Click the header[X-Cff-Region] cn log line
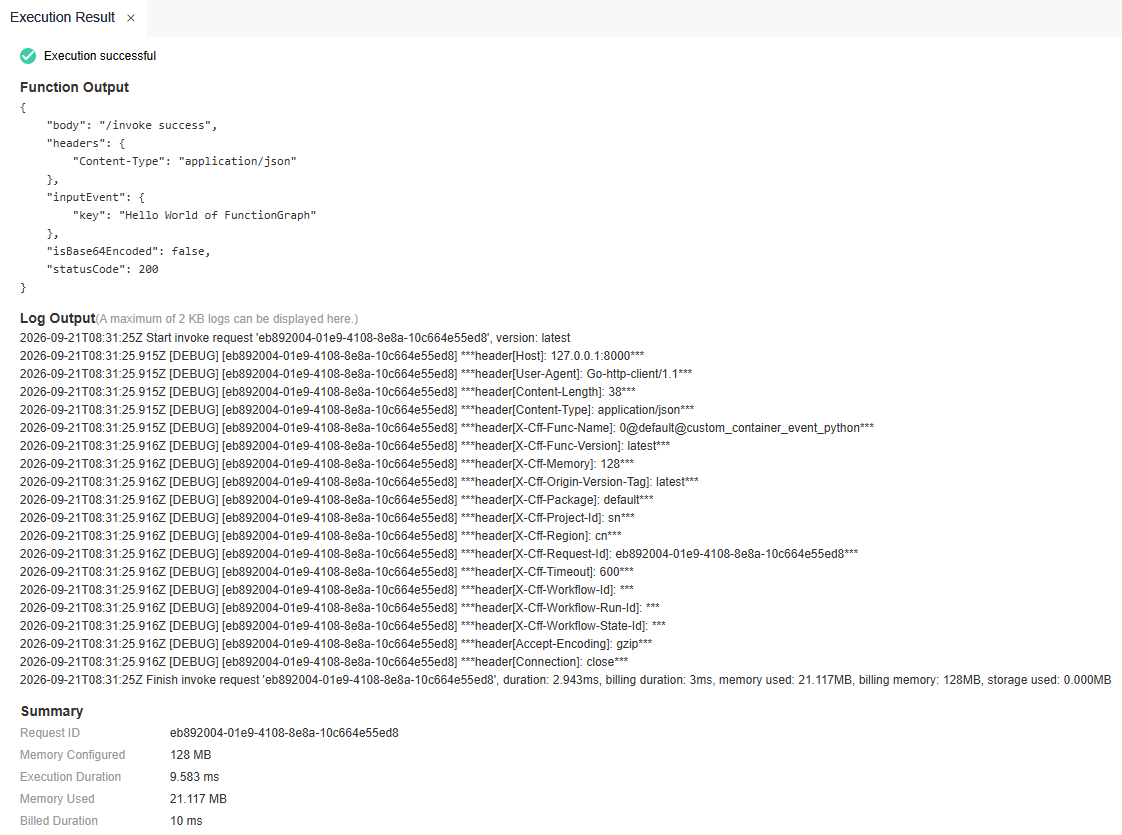Viewport: 1122px width, 835px height. click(321, 535)
